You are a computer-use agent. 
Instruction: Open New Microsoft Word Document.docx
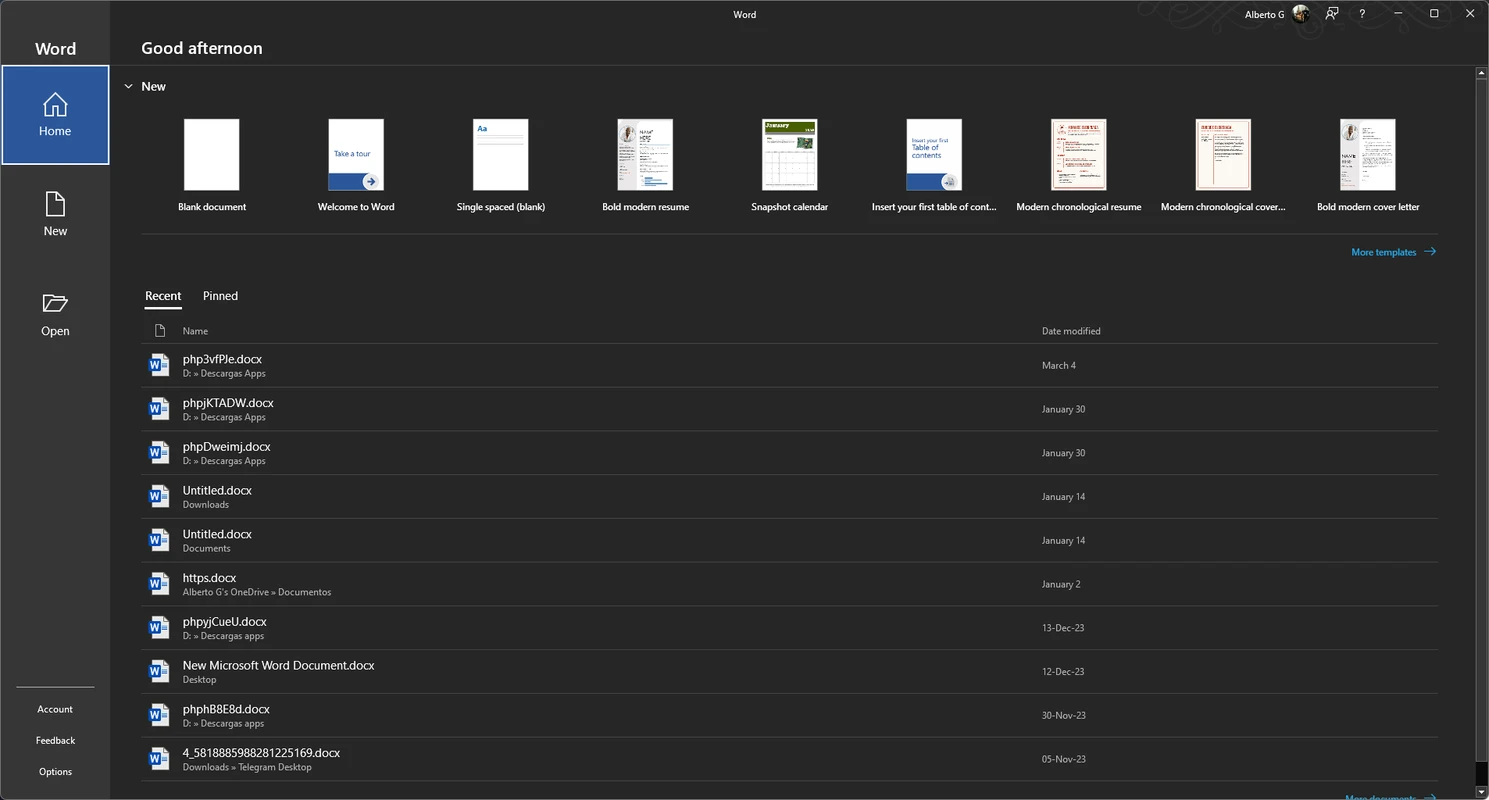coord(789,672)
